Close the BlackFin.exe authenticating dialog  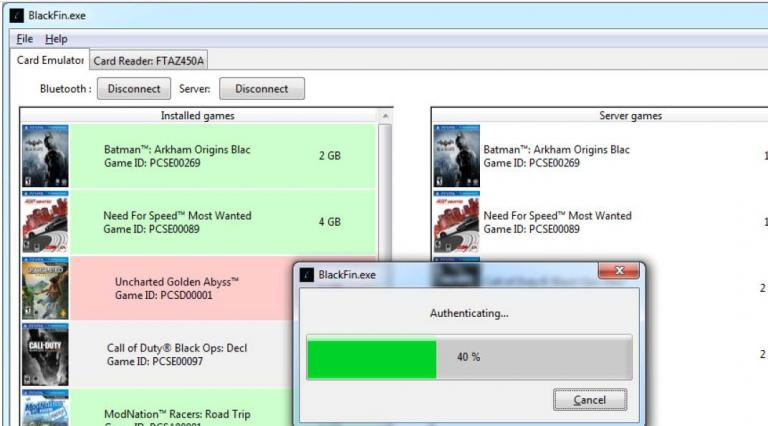click(619, 271)
